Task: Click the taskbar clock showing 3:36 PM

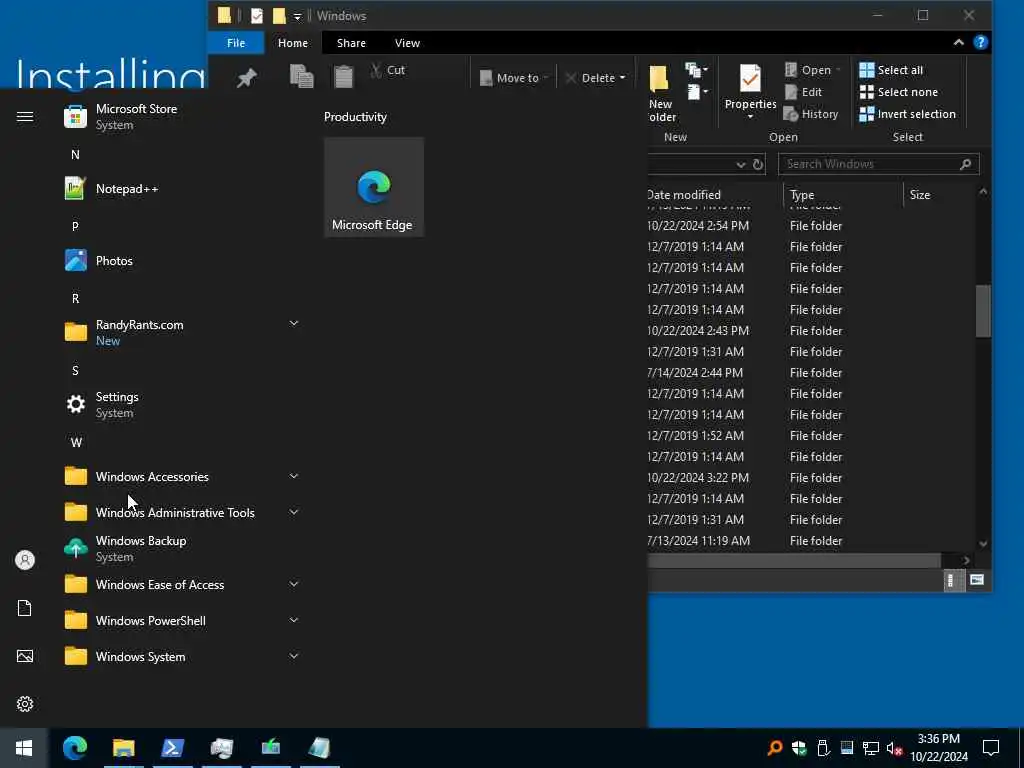Action: (x=938, y=748)
